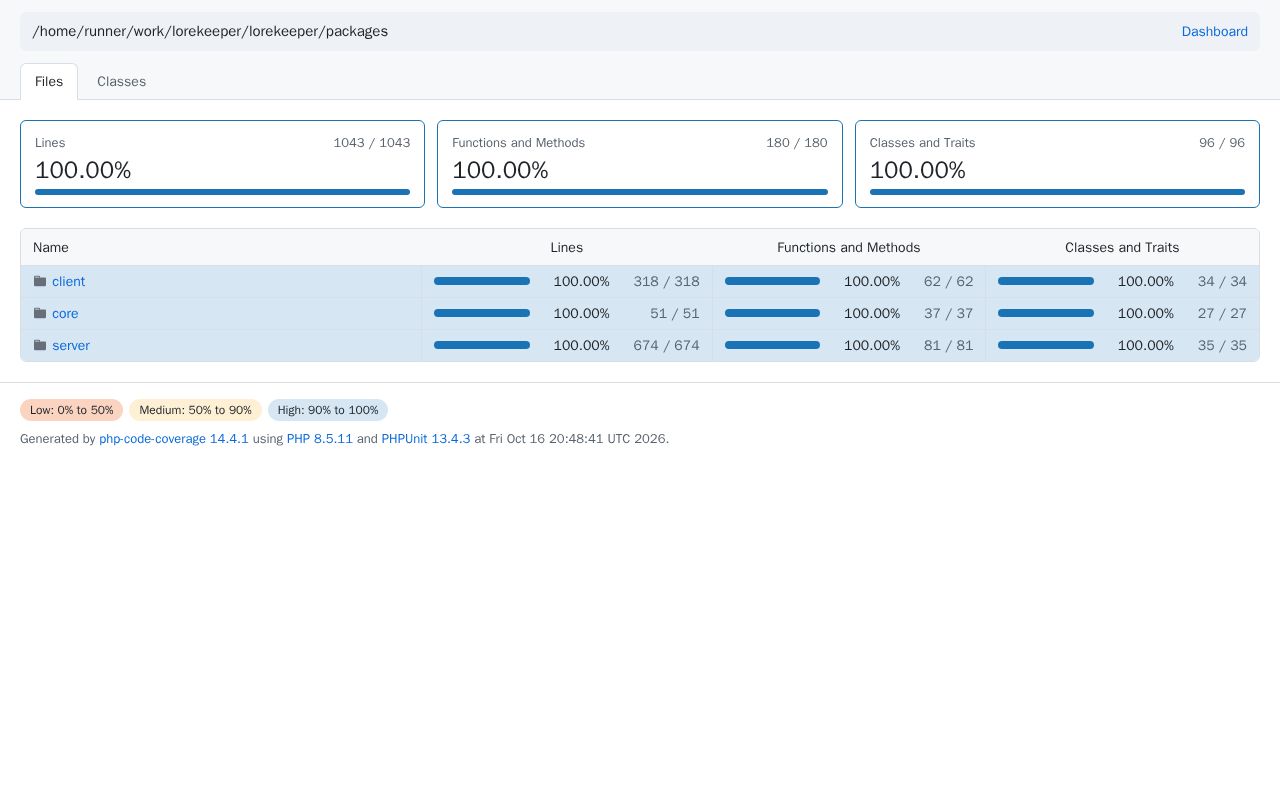The width and height of the screenshot is (1280, 800).
Task: Click the Classes and Traits column header
Action: tap(1122, 248)
